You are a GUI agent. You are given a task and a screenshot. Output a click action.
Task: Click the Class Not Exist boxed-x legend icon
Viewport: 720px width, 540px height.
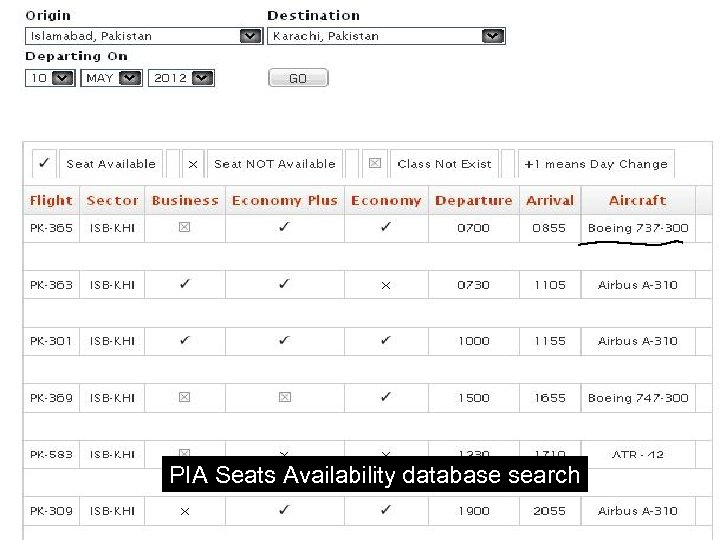click(375, 163)
